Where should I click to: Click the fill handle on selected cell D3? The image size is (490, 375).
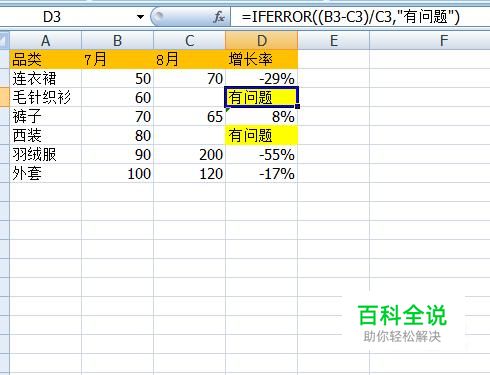pyautogui.click(x=297, y=106)
